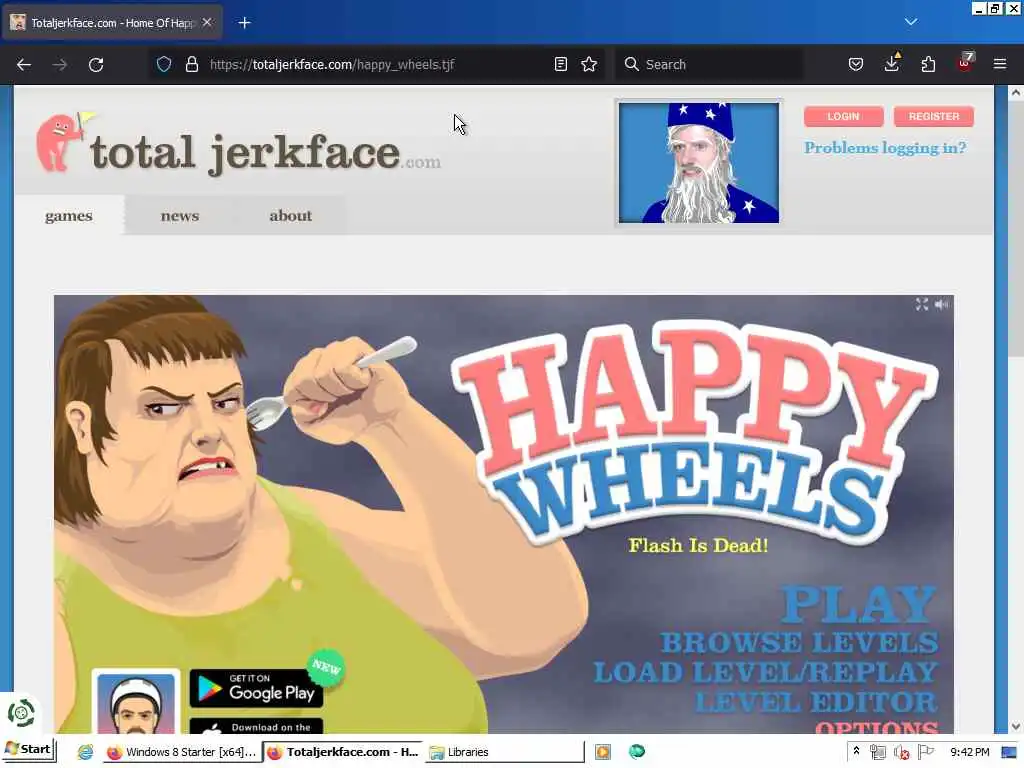Open the network tray icon
Screen dimensions: 1024x768
point(878,752)
